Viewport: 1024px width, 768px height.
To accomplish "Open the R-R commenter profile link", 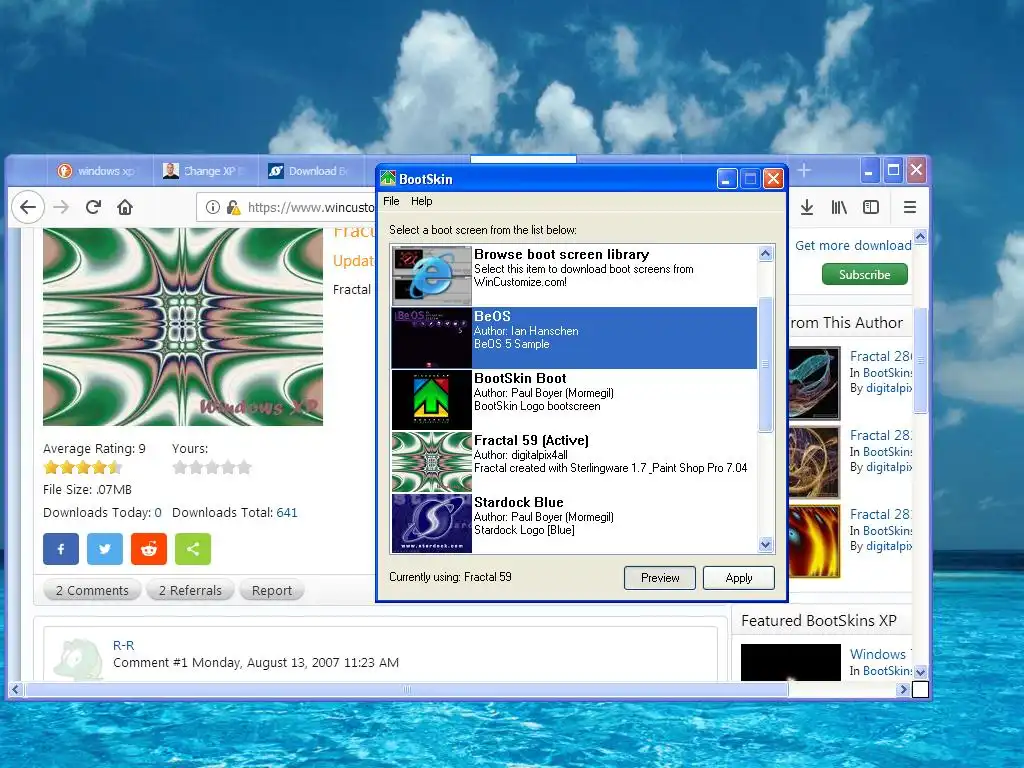I will pyautogui.click(x=123, y=645).
